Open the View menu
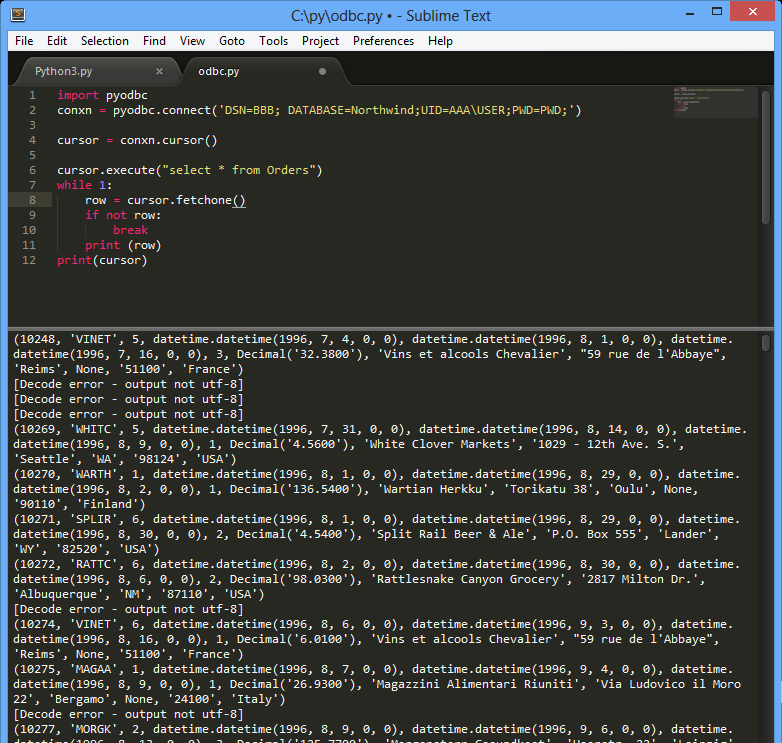 pos(192,41)
